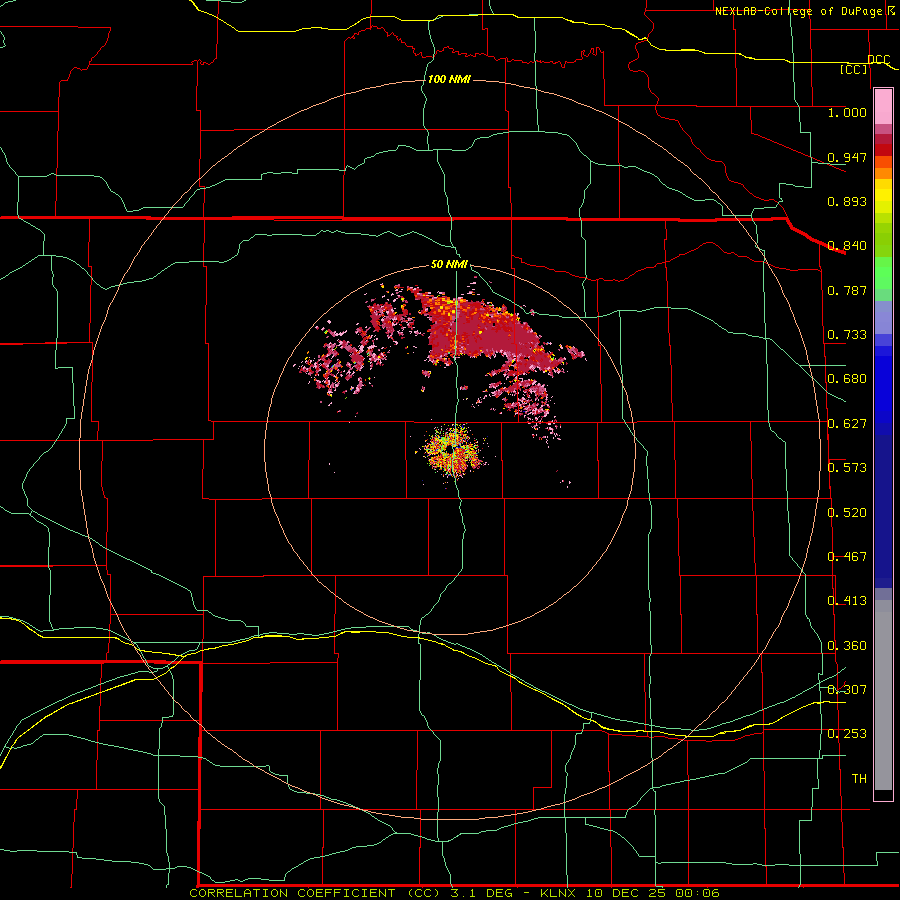Click the 0.520 color scale value

[847, 513]
